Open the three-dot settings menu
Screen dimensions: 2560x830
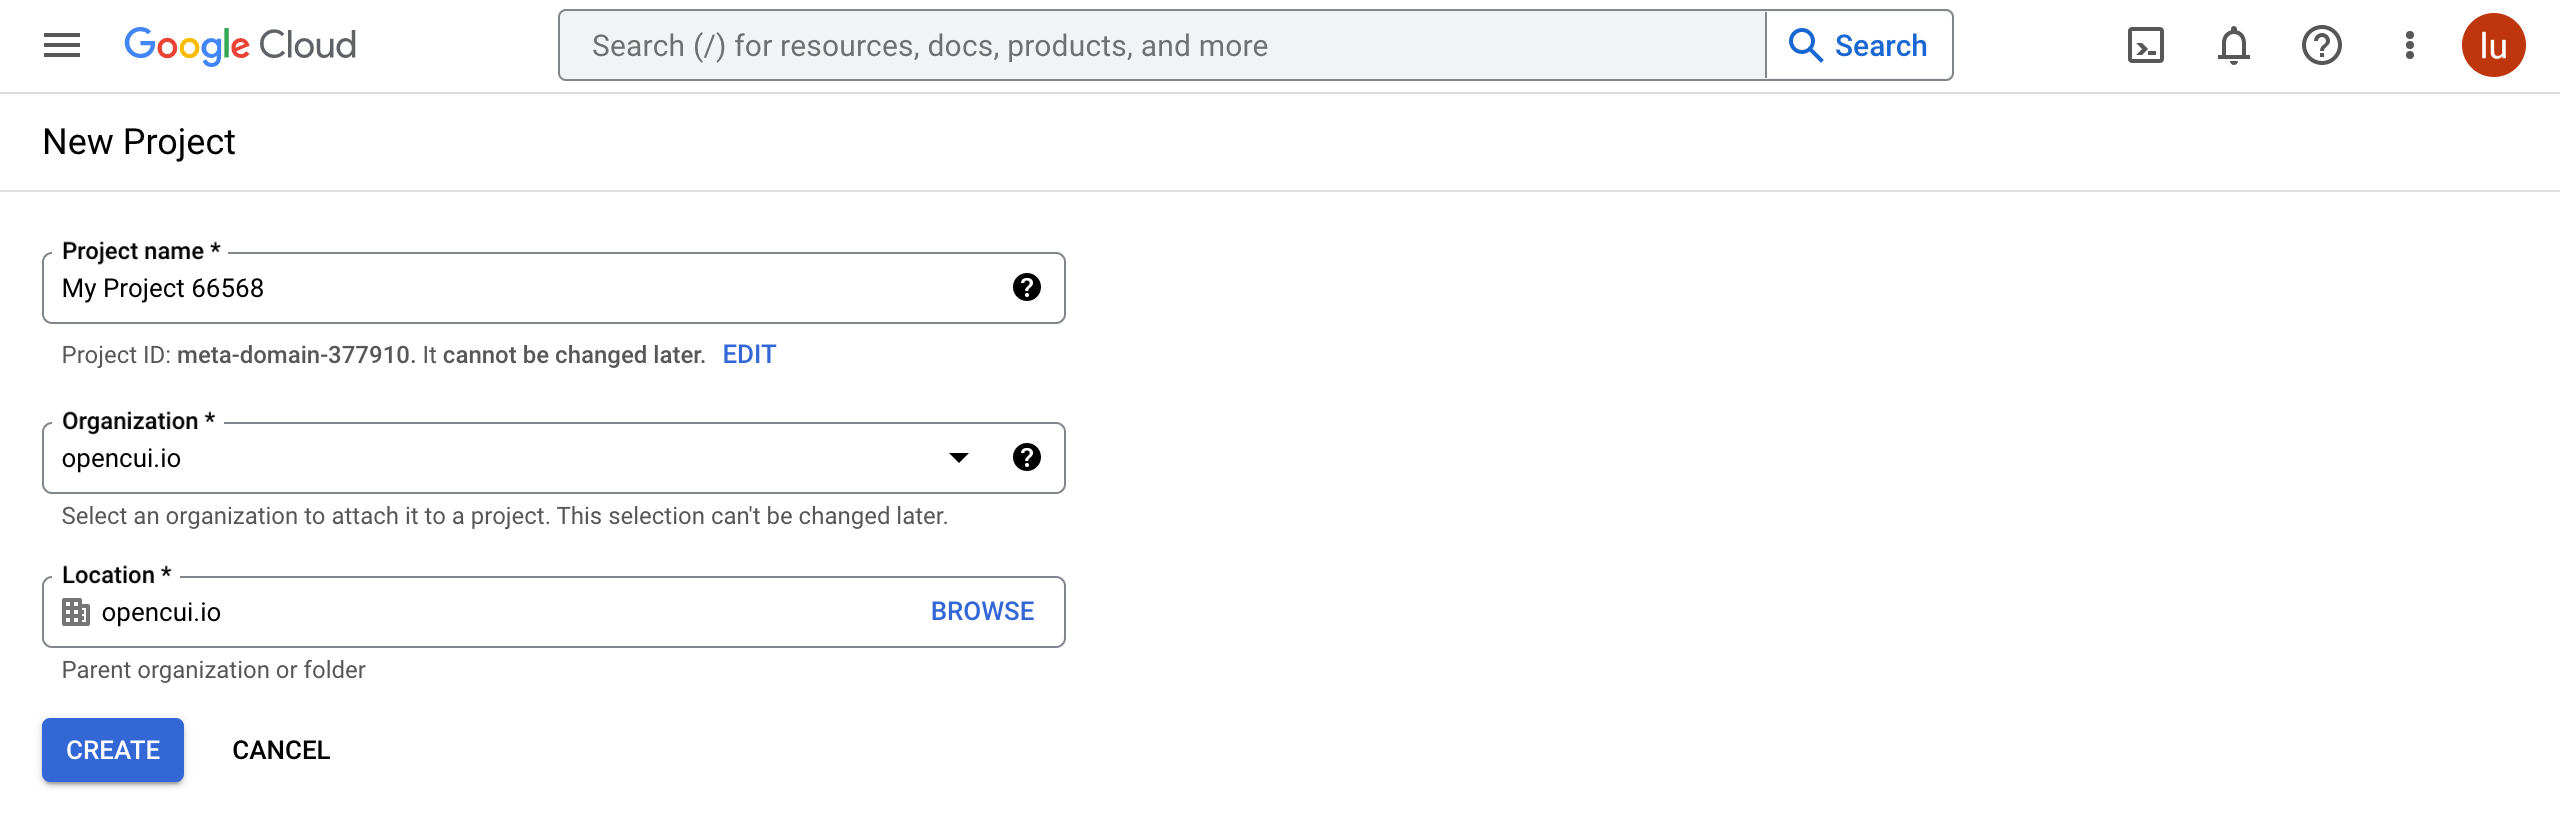tap(2410, 45)
